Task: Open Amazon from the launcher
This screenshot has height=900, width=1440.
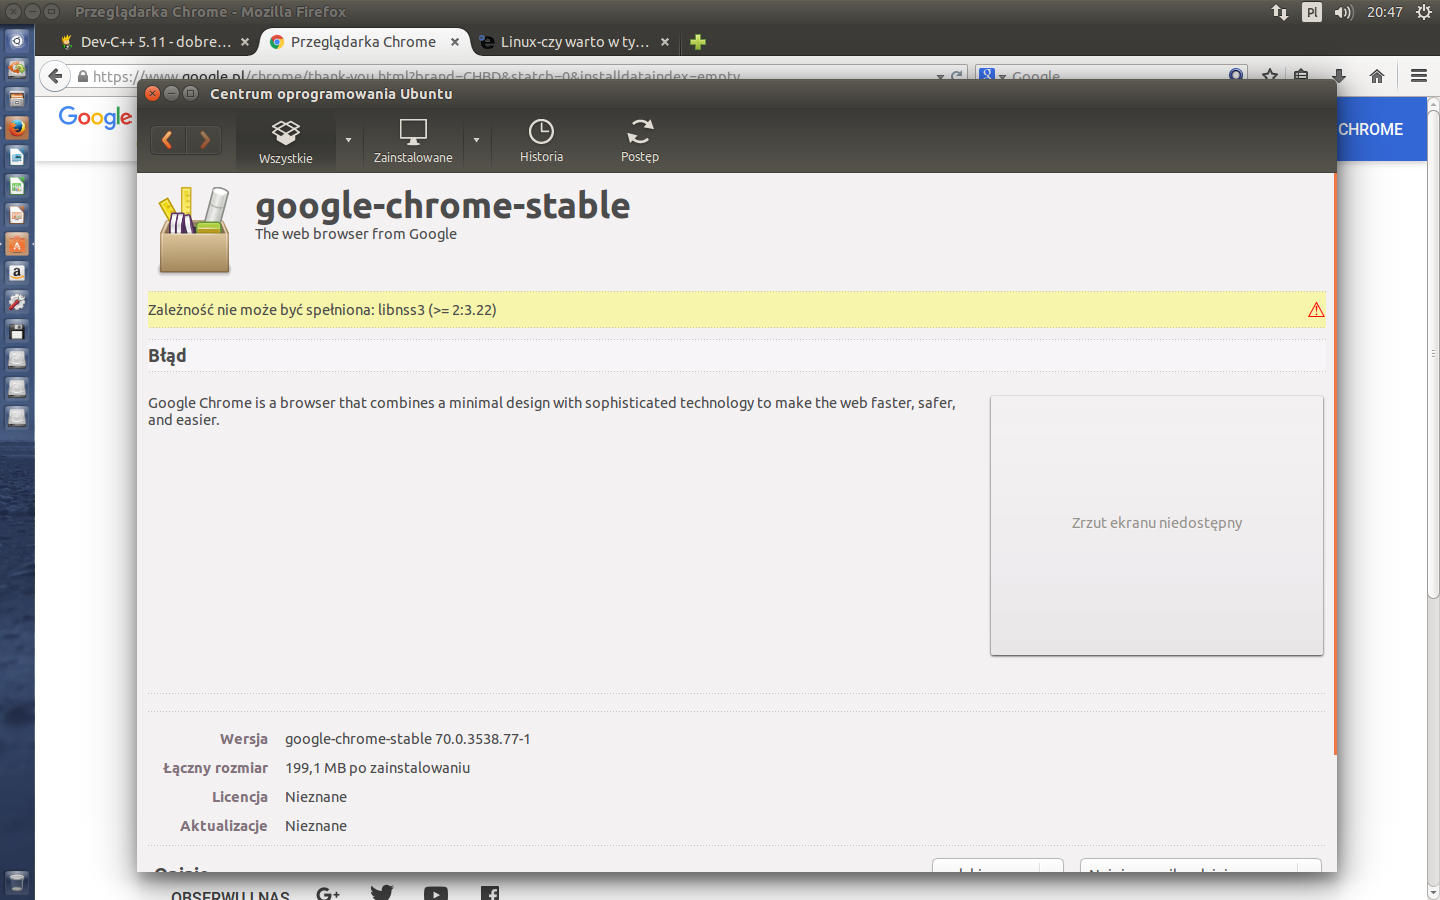Action: pyautogui.click(x=17, y=273)
